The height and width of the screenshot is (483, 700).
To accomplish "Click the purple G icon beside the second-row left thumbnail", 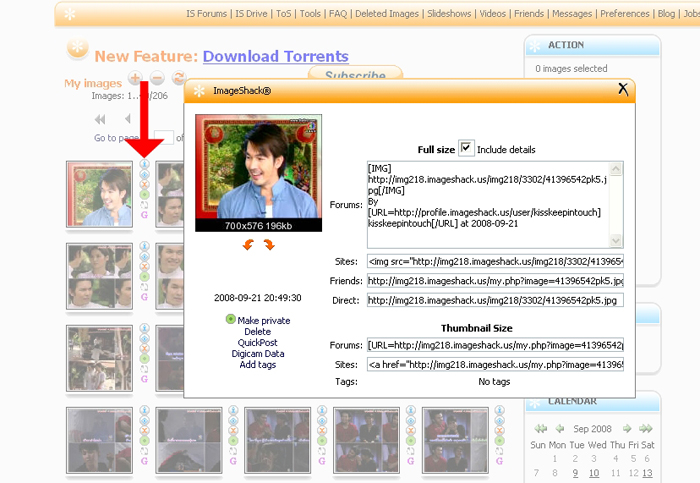I will (144, 297).
